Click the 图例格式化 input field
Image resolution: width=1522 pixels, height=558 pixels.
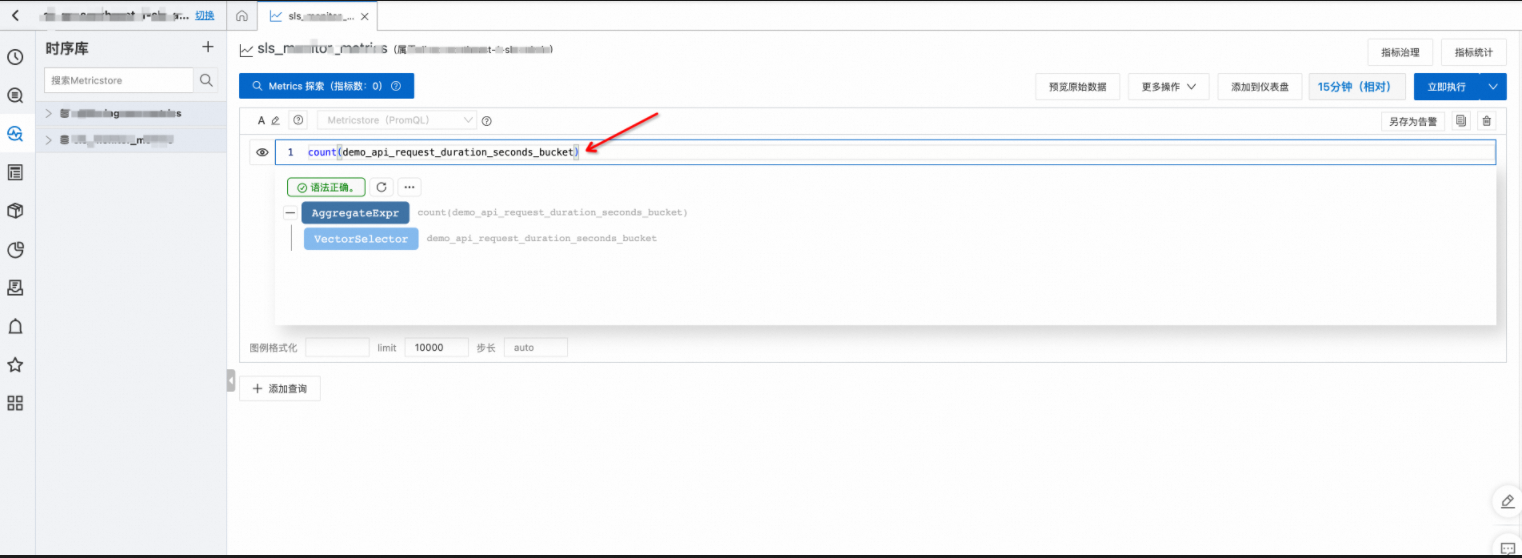[x=337, y=348]
